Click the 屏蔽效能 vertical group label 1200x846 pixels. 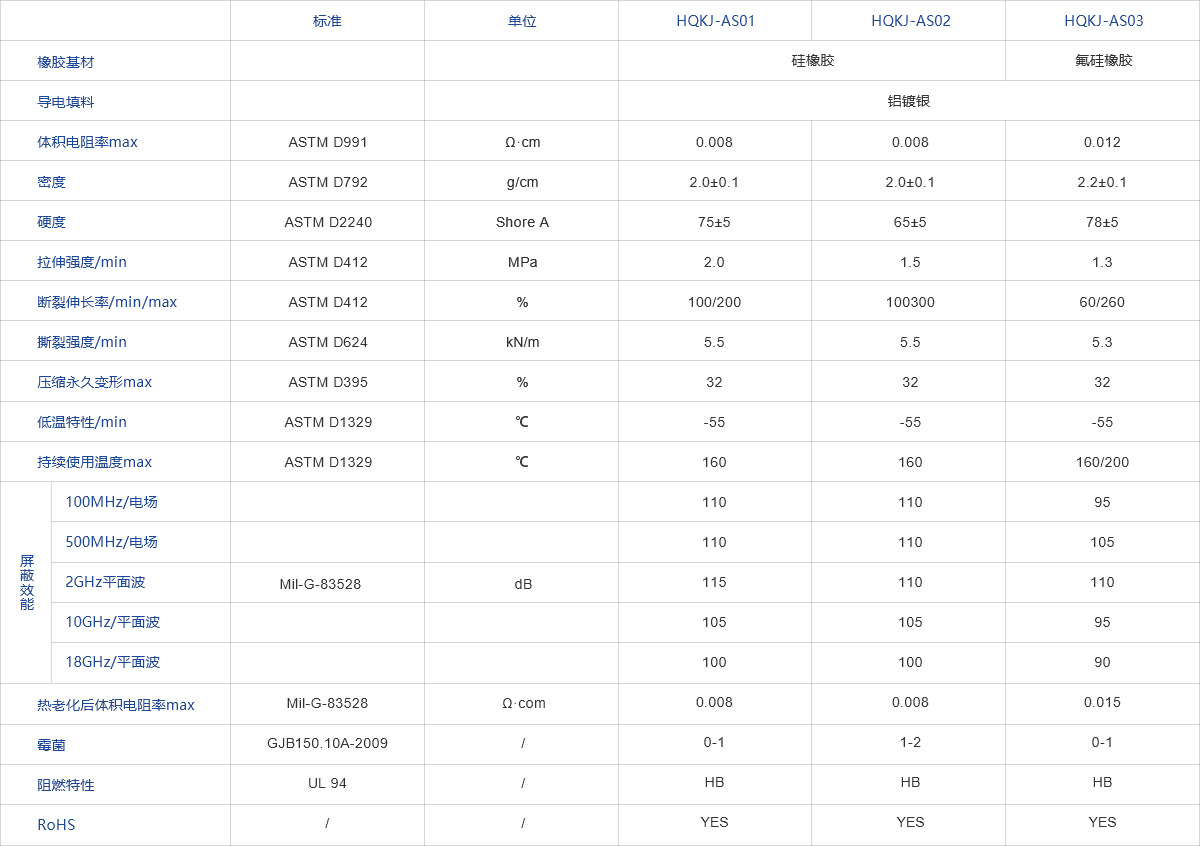coord(27,582)
